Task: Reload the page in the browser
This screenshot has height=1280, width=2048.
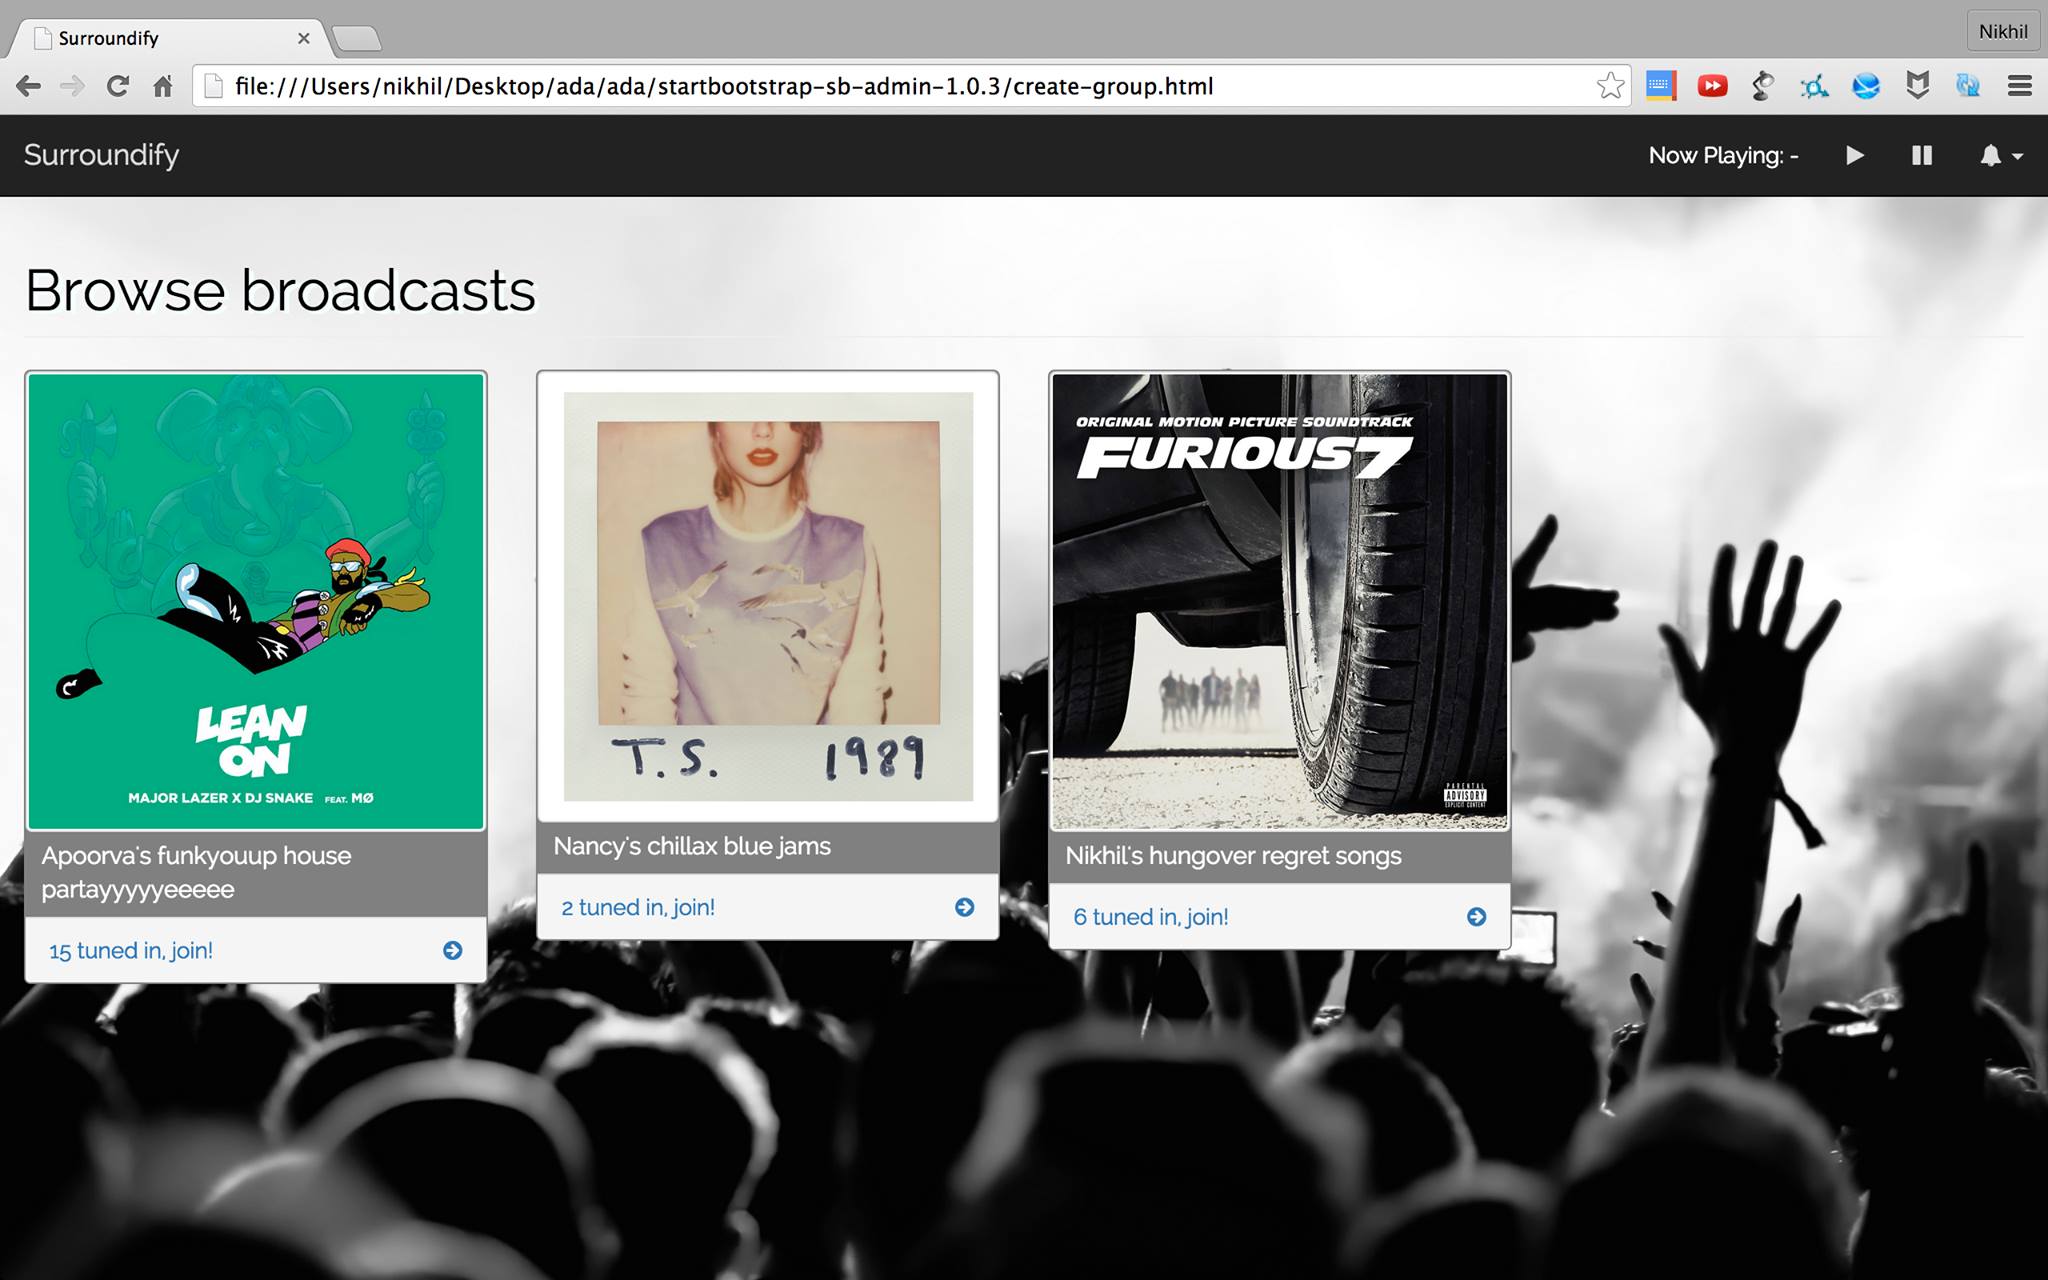Action: (x=118, y=86)
